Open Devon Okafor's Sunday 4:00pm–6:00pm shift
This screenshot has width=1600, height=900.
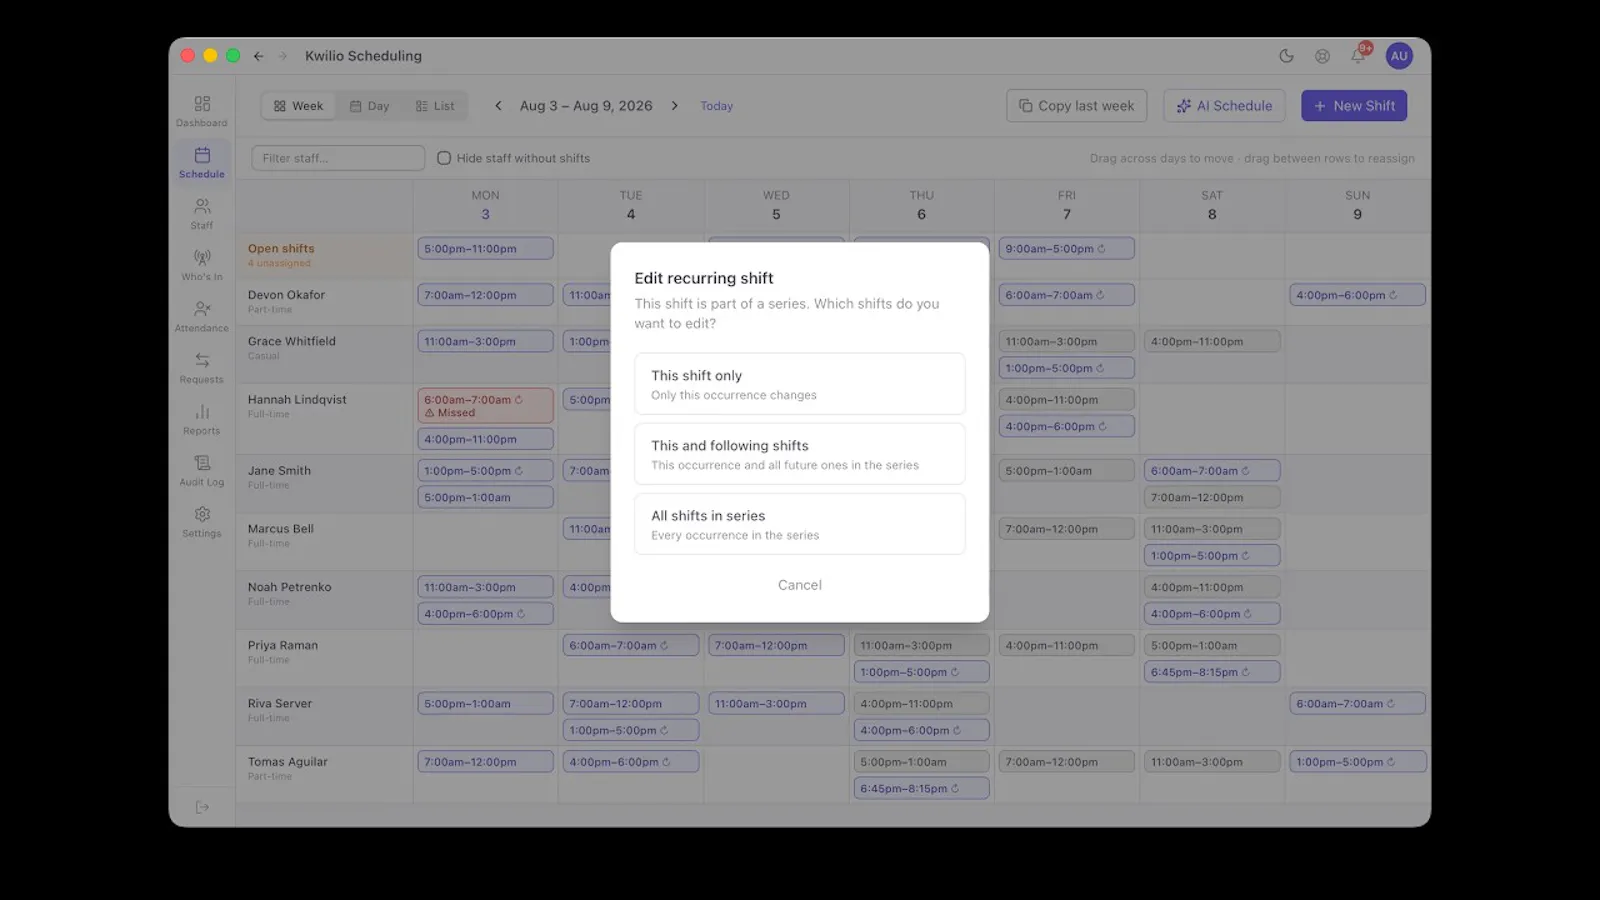[x=1357, y=295]
